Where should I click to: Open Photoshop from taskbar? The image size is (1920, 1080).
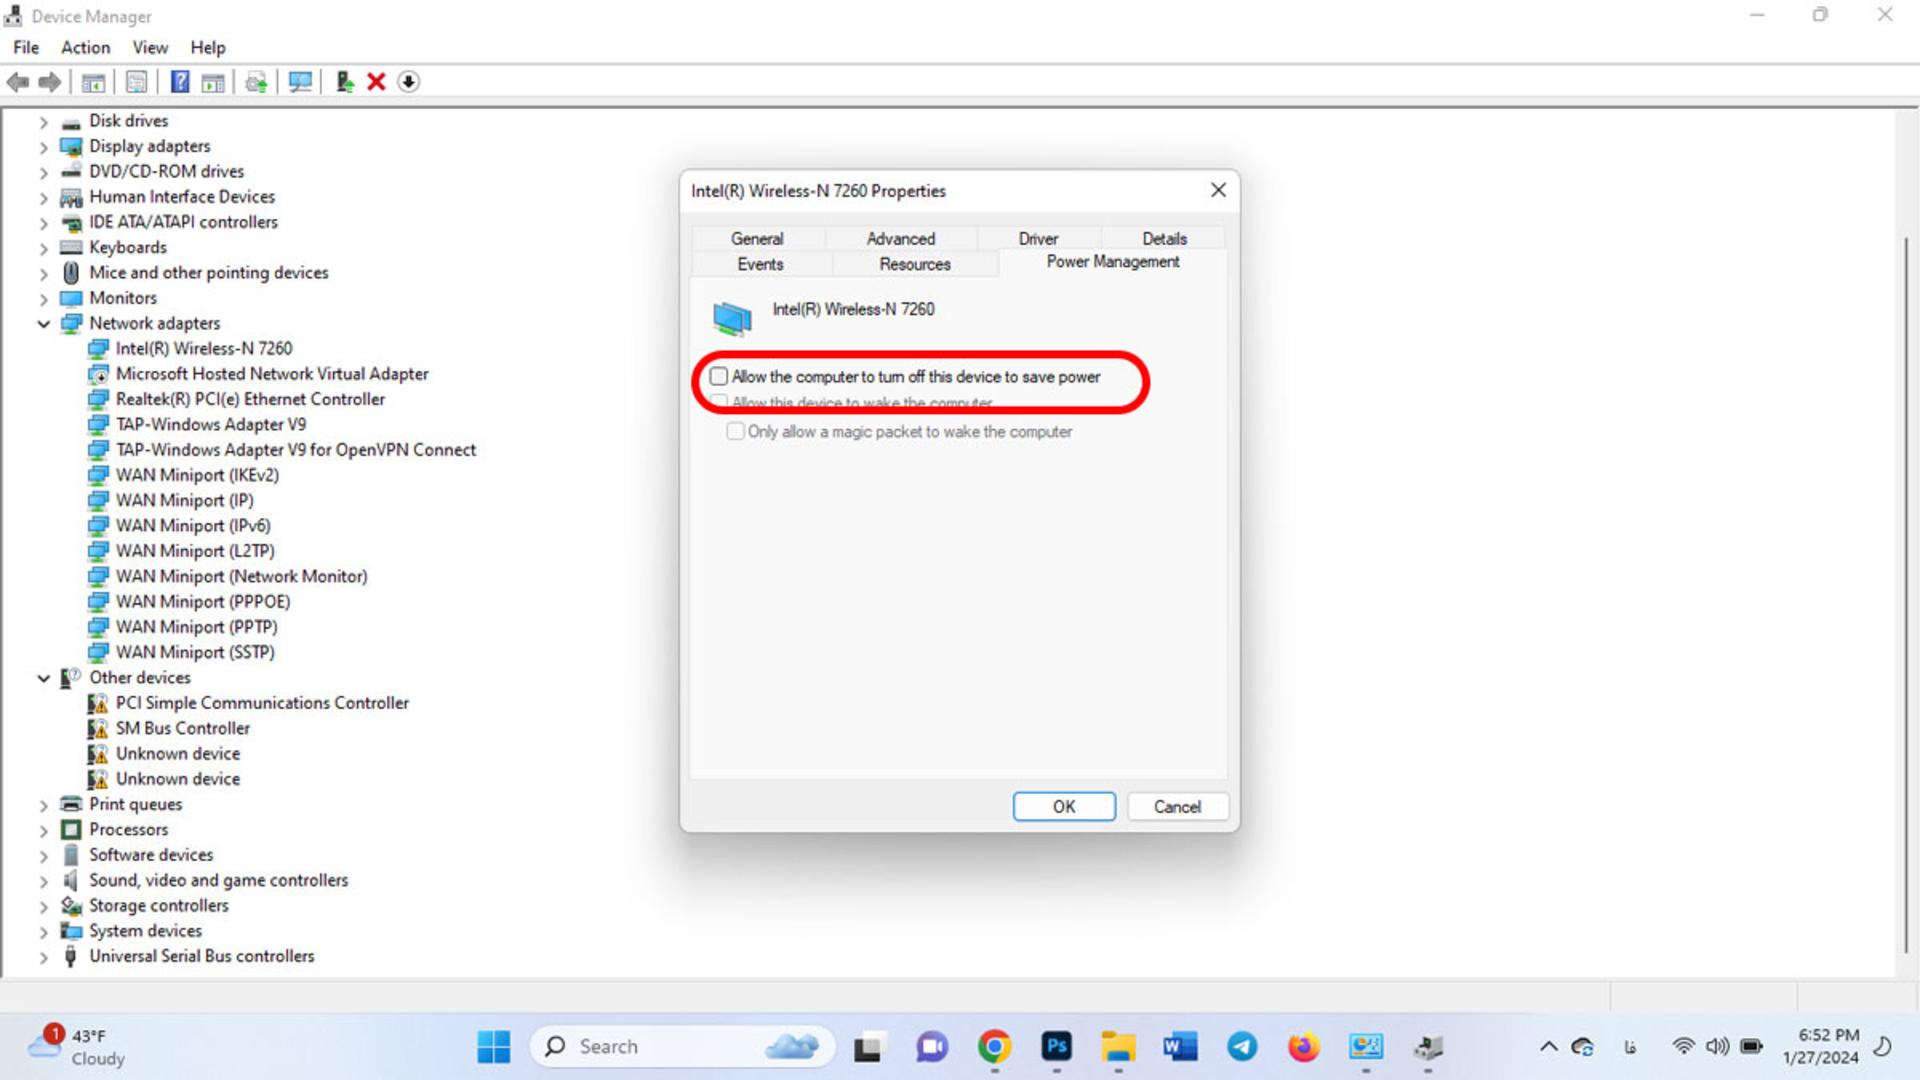pos(1056,1047)
